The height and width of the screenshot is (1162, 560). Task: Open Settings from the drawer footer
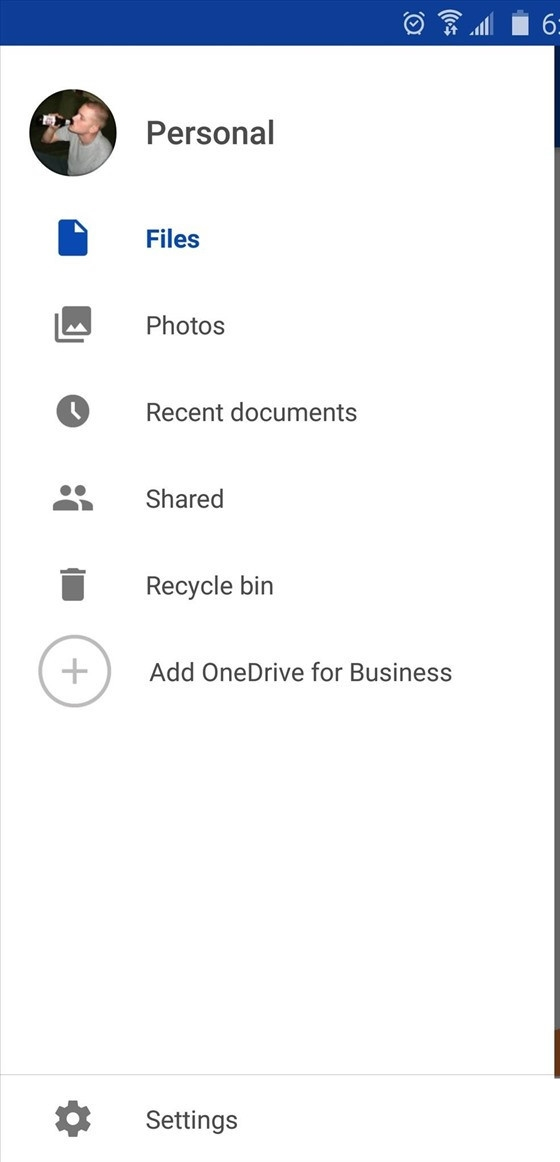192,1120
